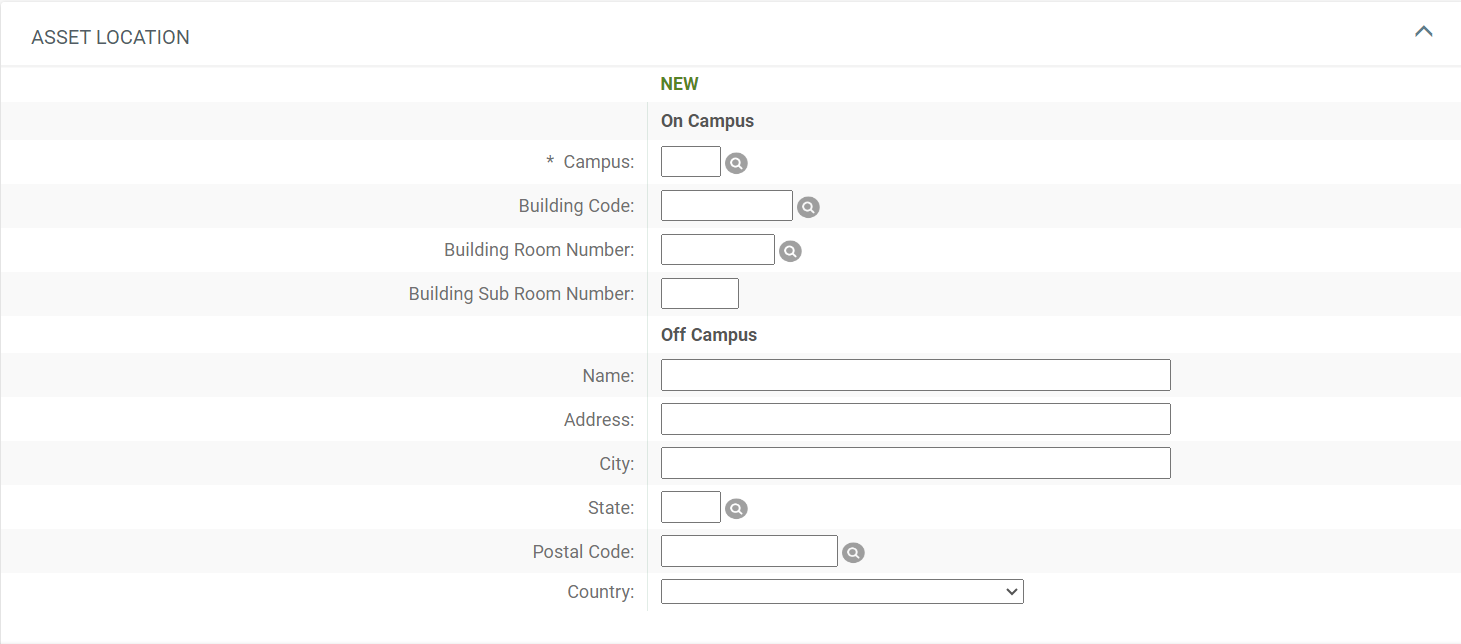The width and height of the screenshot is (1461, 644).
Task: Click the Building Sub Room Number field
Action: point(700,294)
